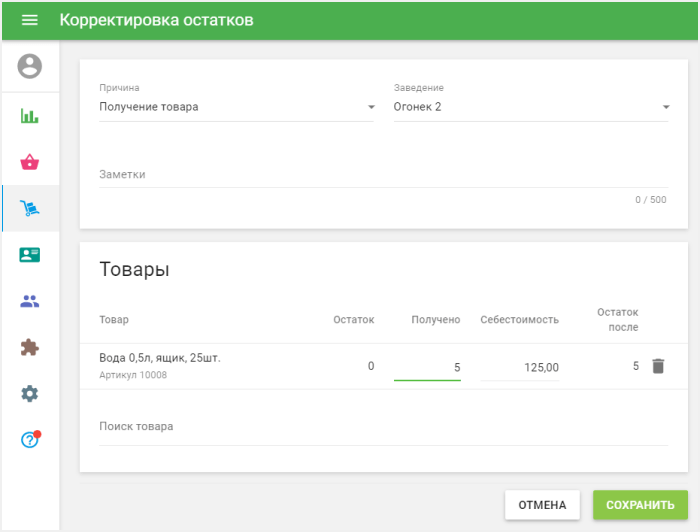Open the user account avatar

(x=29, y=66)
